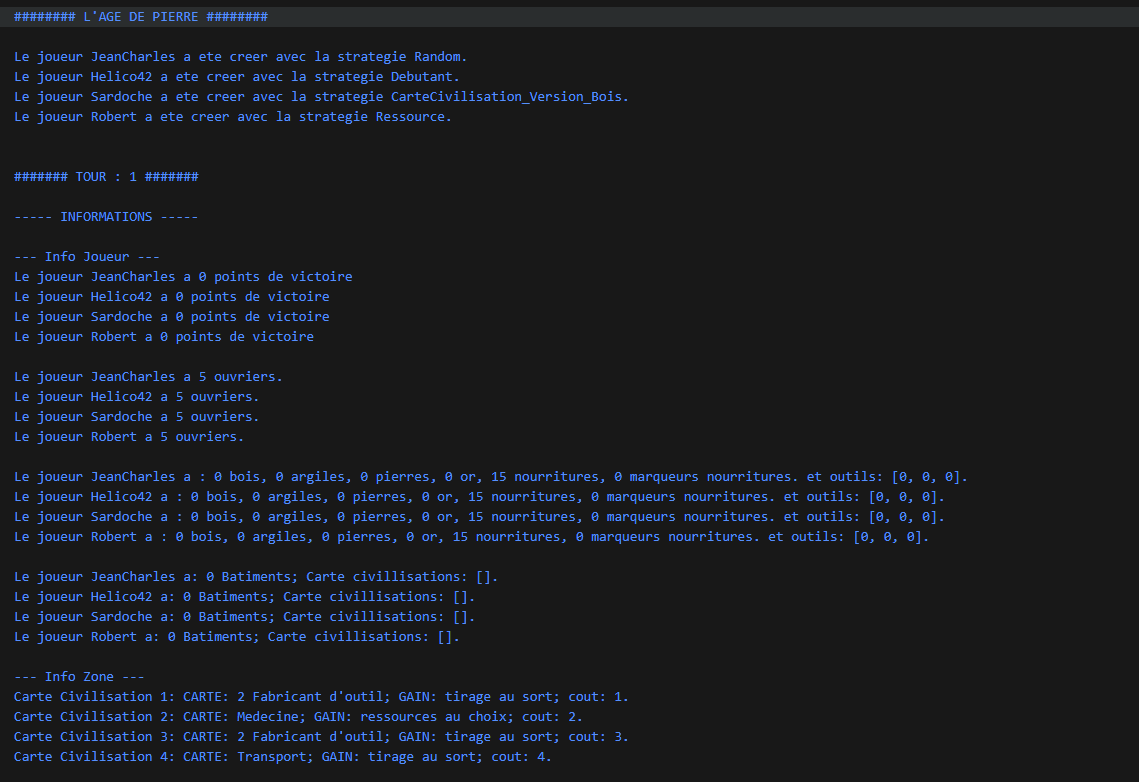1139x782 pixels.
Task: Click the INFORMATIONS section heading
Action: pos(106,217)
